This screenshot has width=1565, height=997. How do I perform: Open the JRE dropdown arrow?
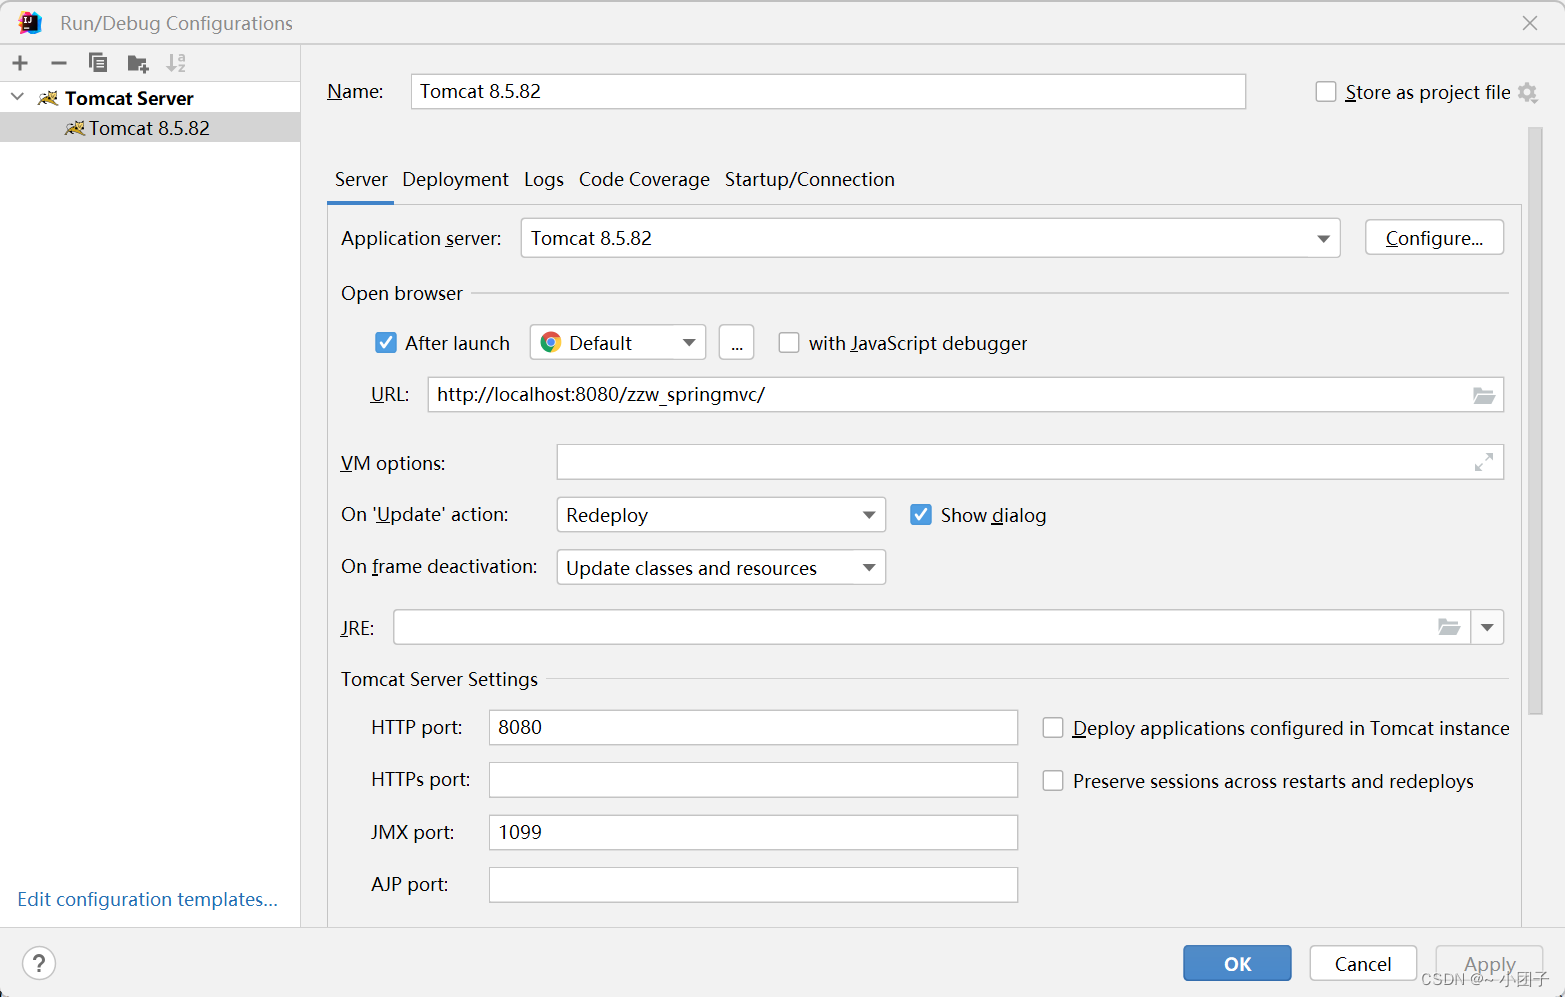click(x=1487, y=627)
